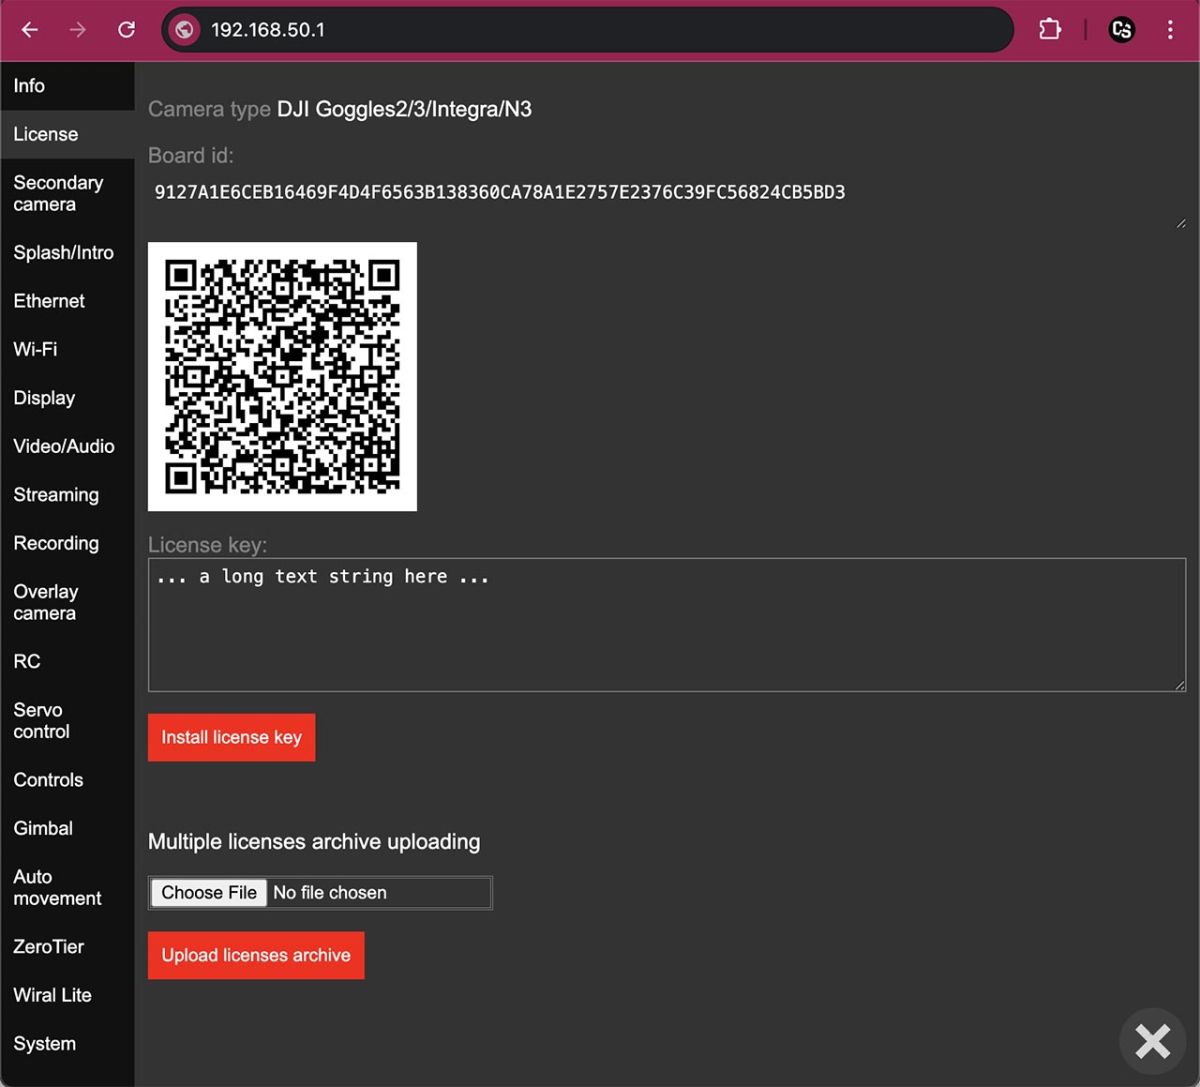
Task: Click inside the License key text area
Action: (665, 625)
